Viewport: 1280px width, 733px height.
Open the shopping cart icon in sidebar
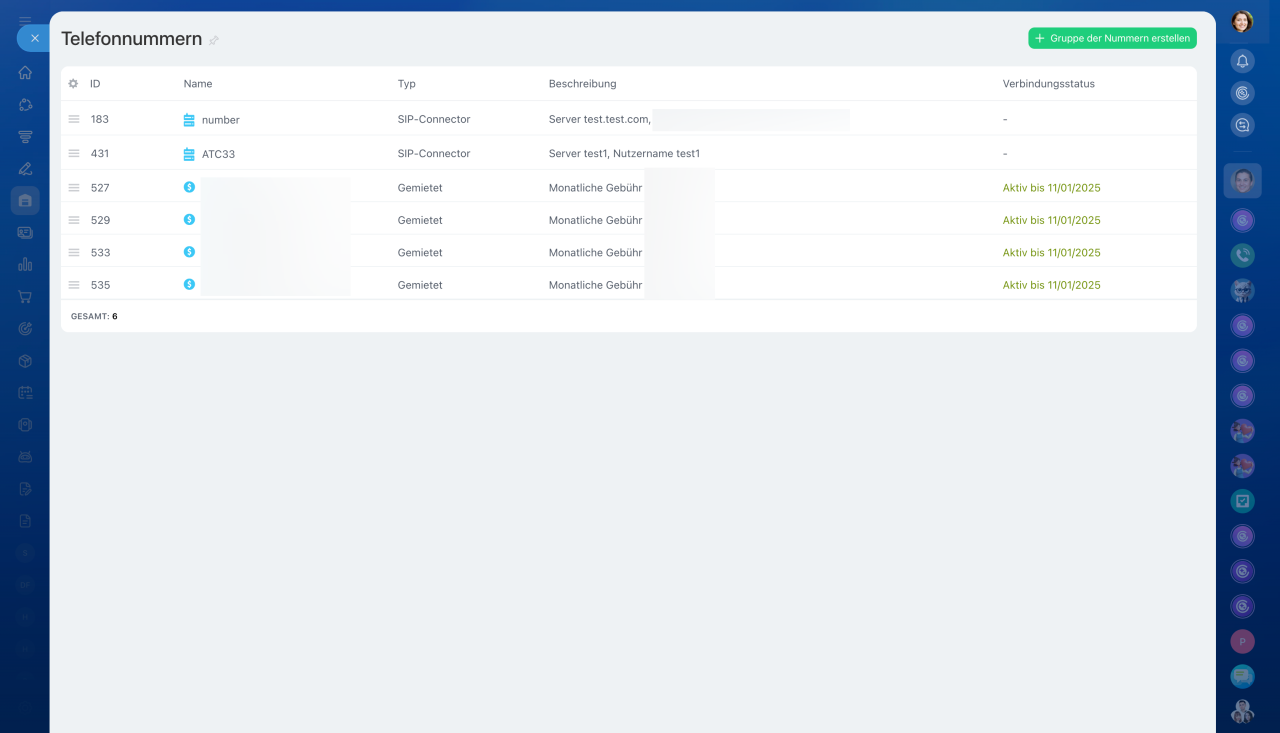click(25, 297)
